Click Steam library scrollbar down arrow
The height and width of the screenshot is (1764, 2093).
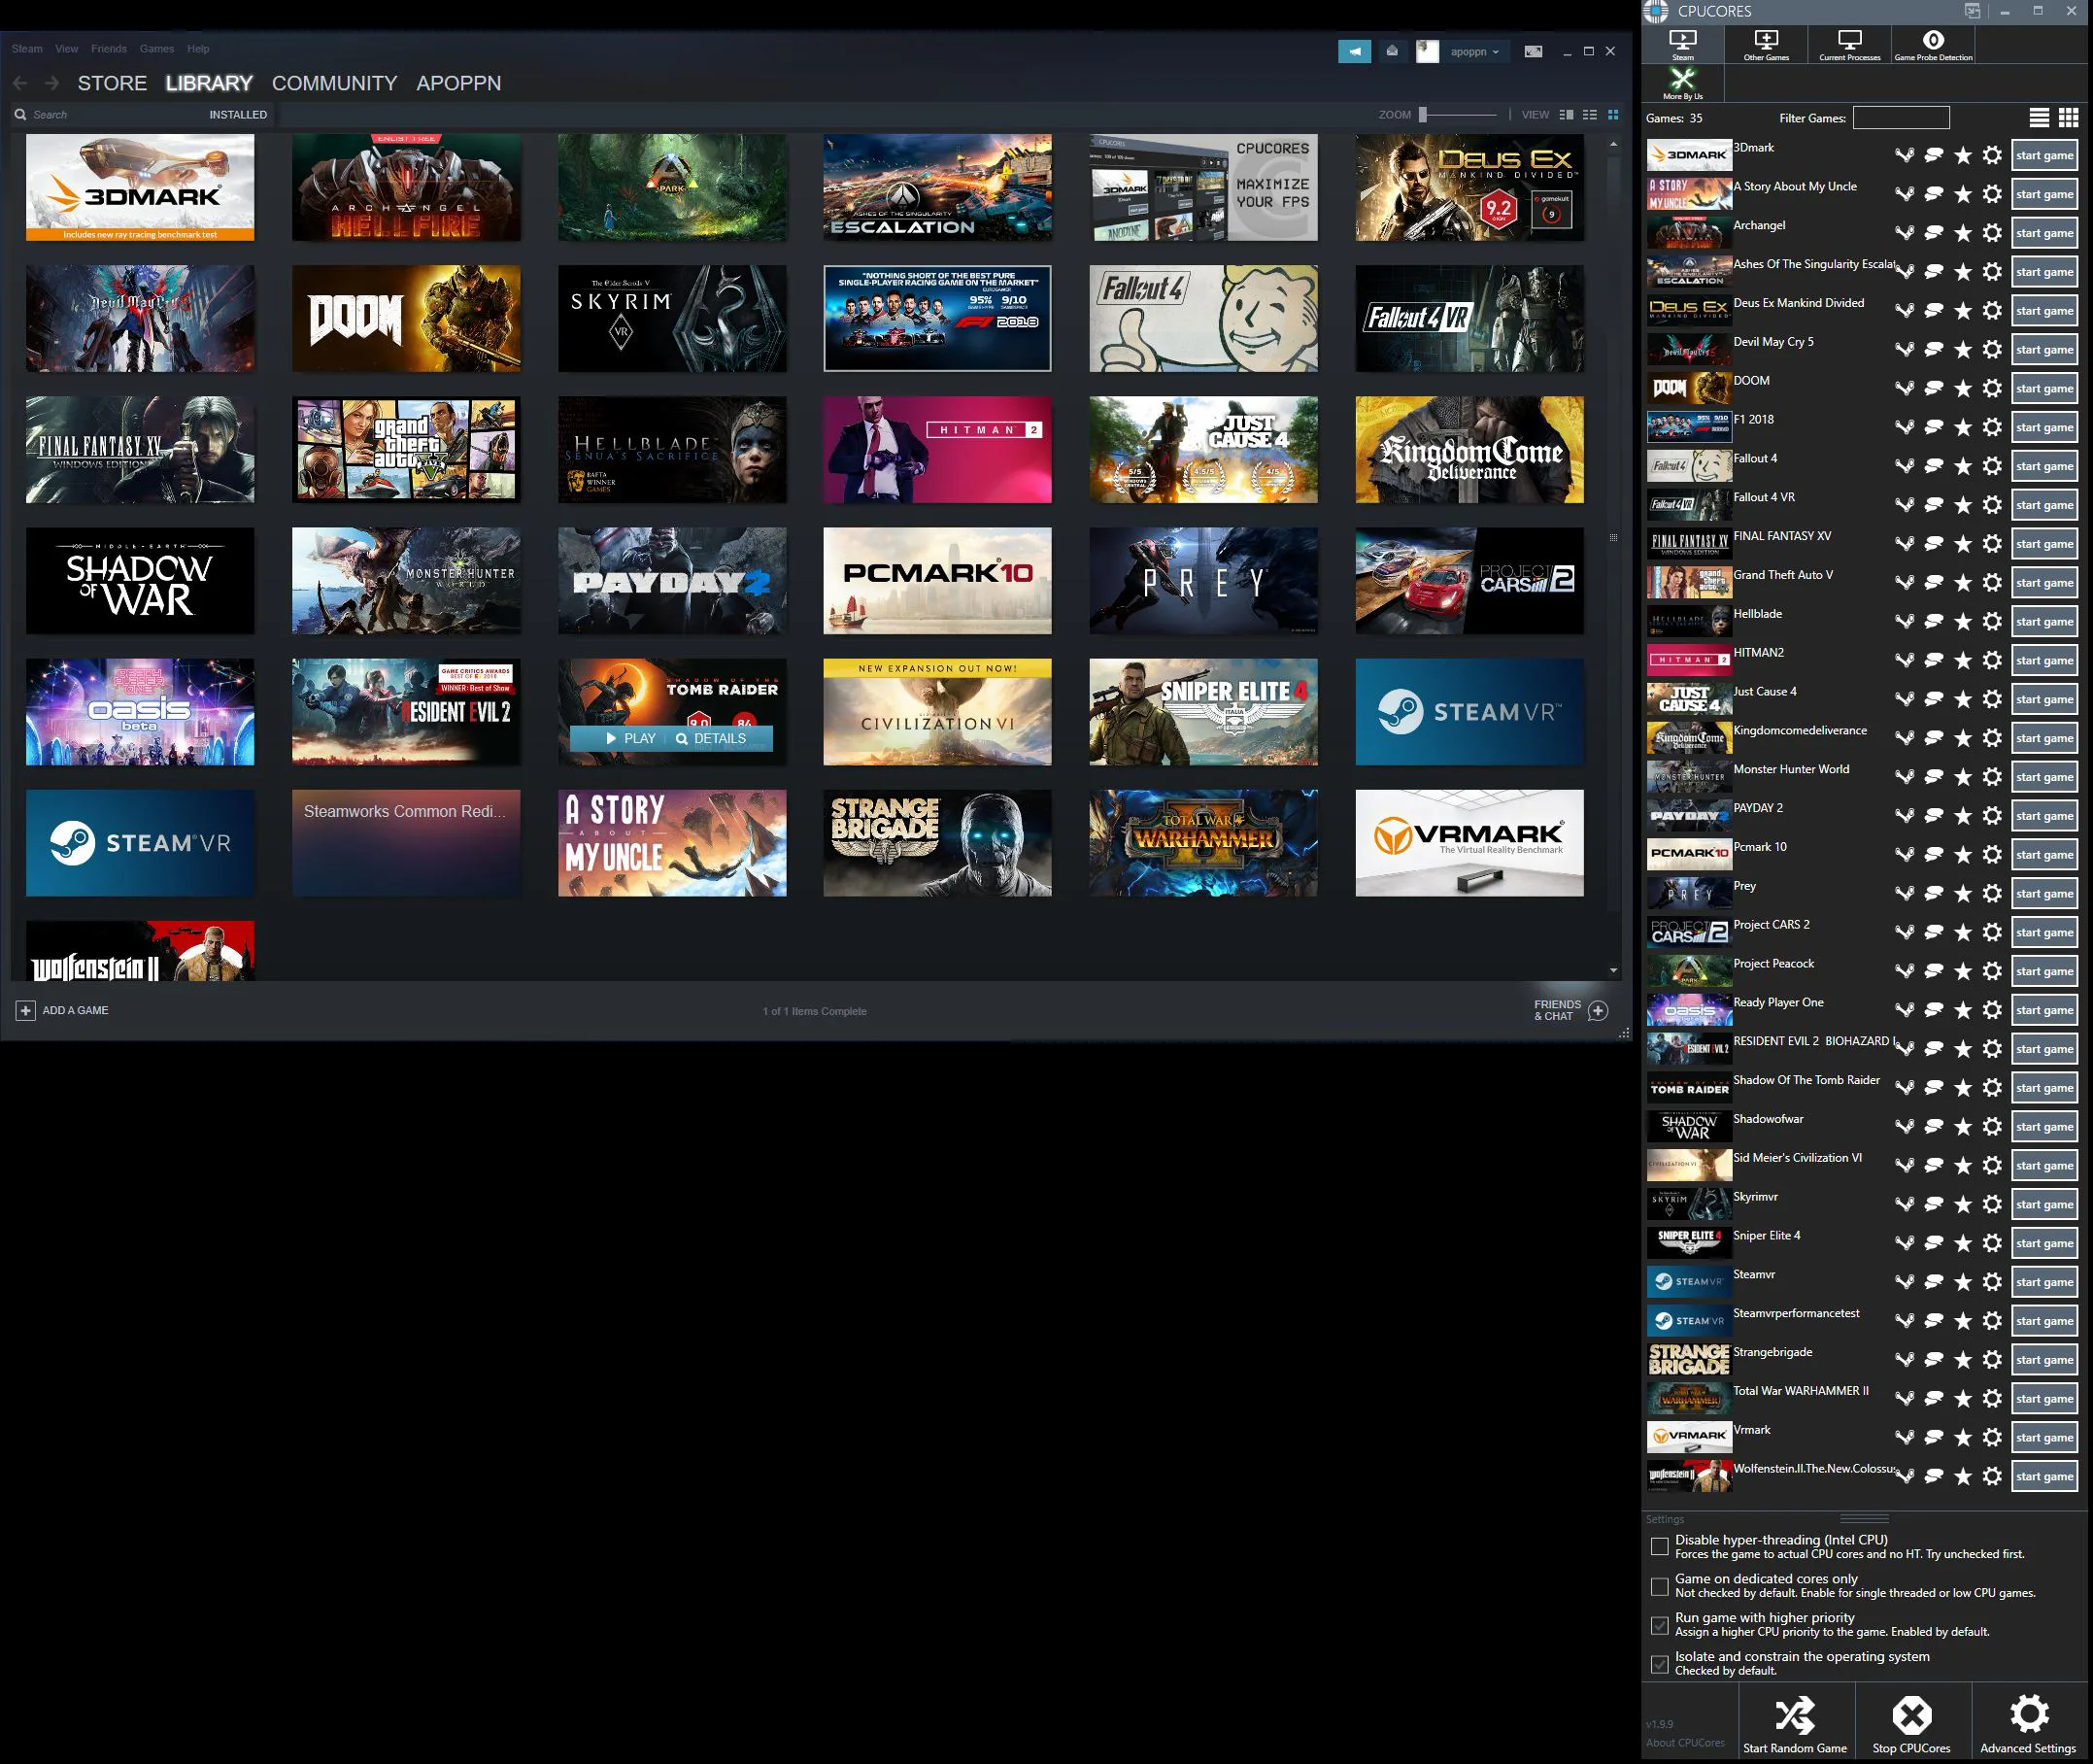point(1613,971)
